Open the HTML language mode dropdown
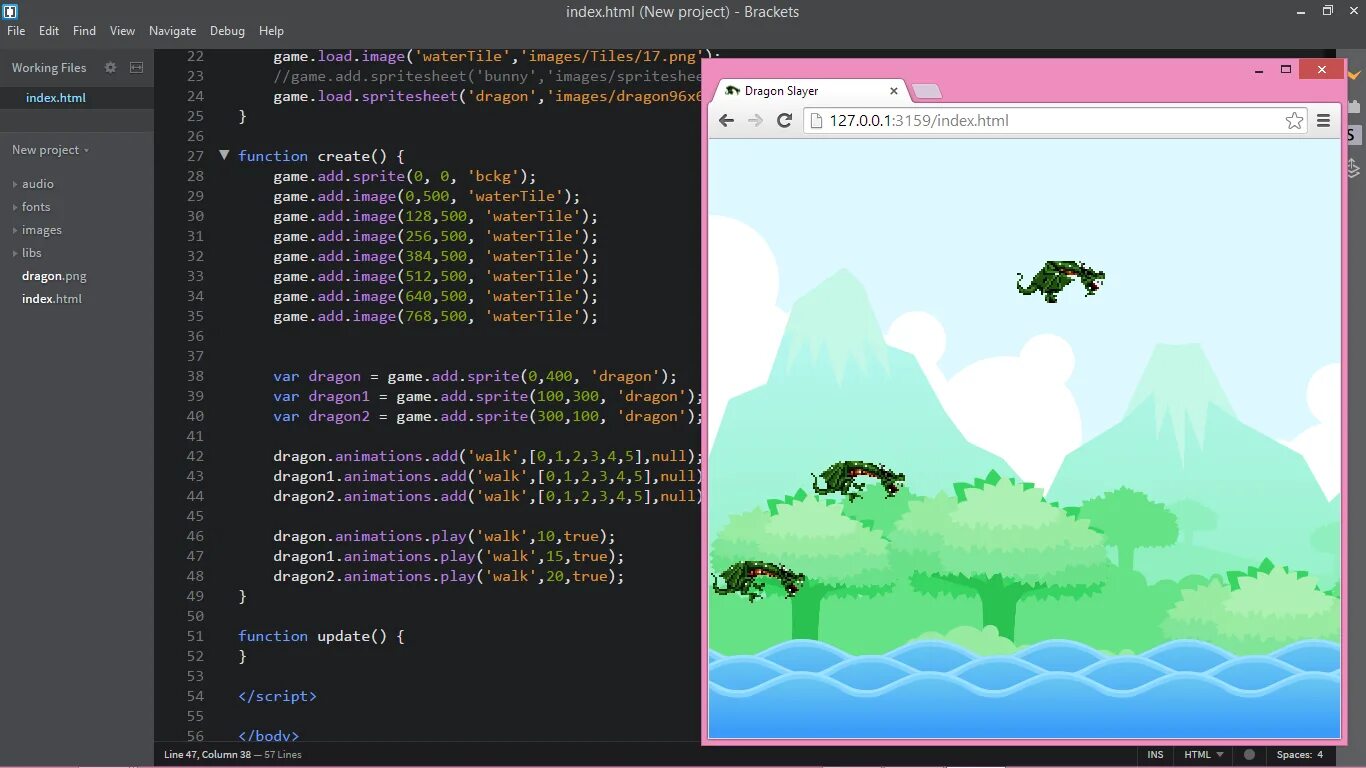Viewport: 1366px width, 768px height. pyautogui.click(x=1204, y=755)
